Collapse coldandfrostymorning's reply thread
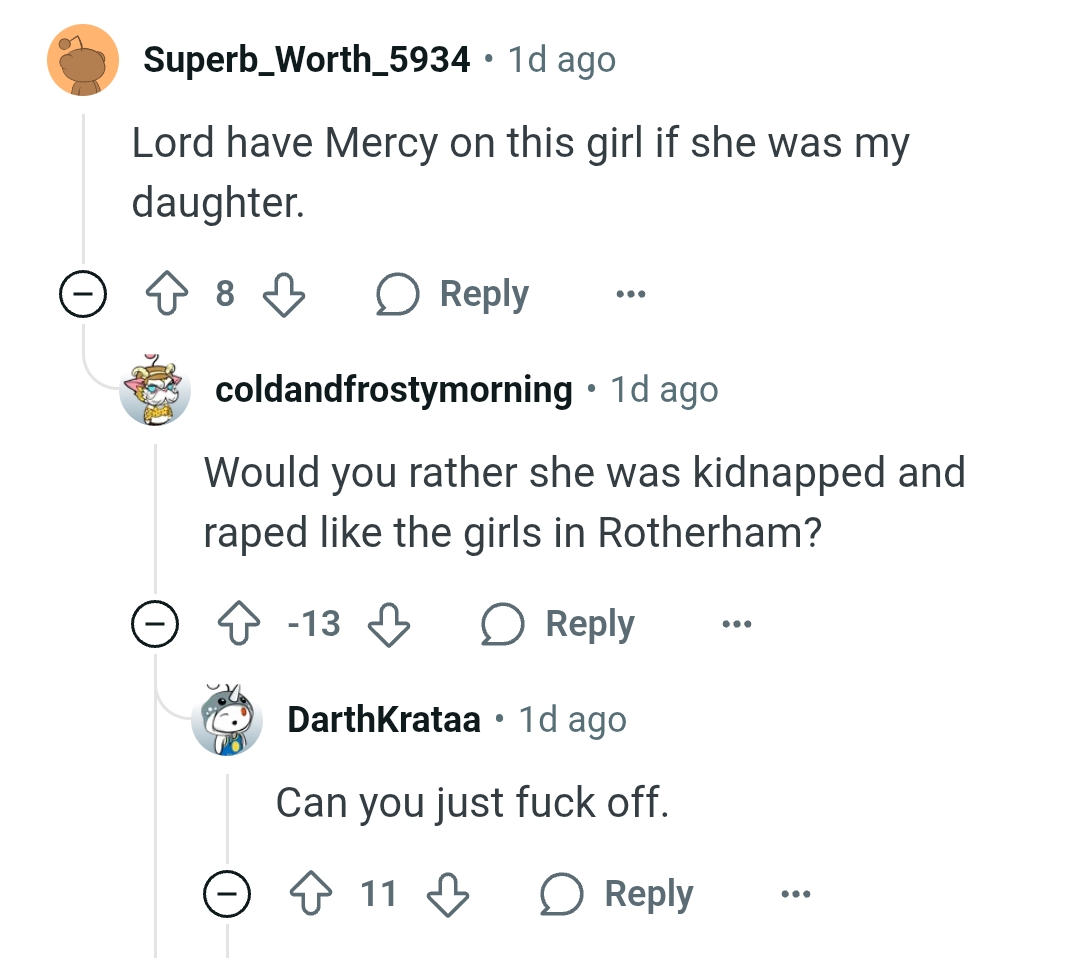1079x958 pixels. click(x=155, y=624)
